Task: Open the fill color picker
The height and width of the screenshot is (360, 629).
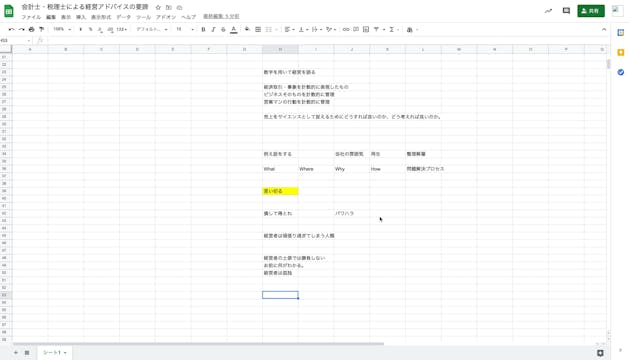Action: coord(248,29)
